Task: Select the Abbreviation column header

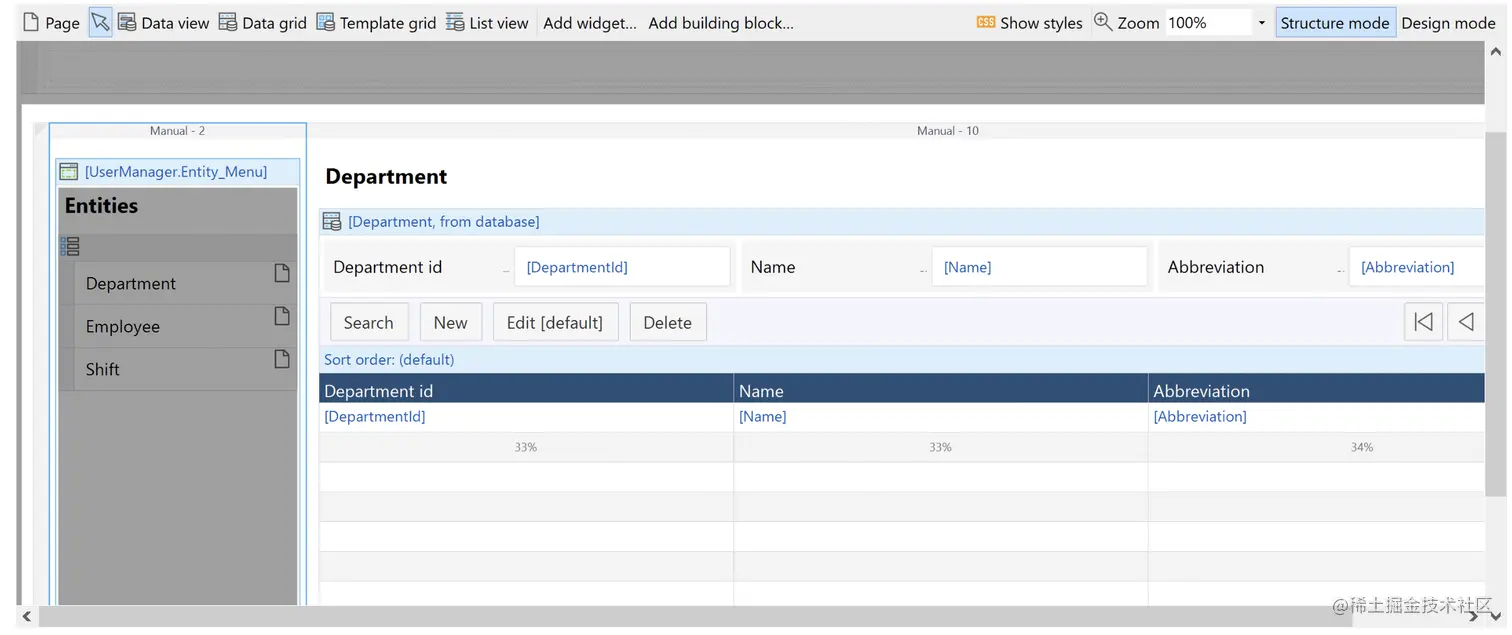Action: pos(1317,391)
